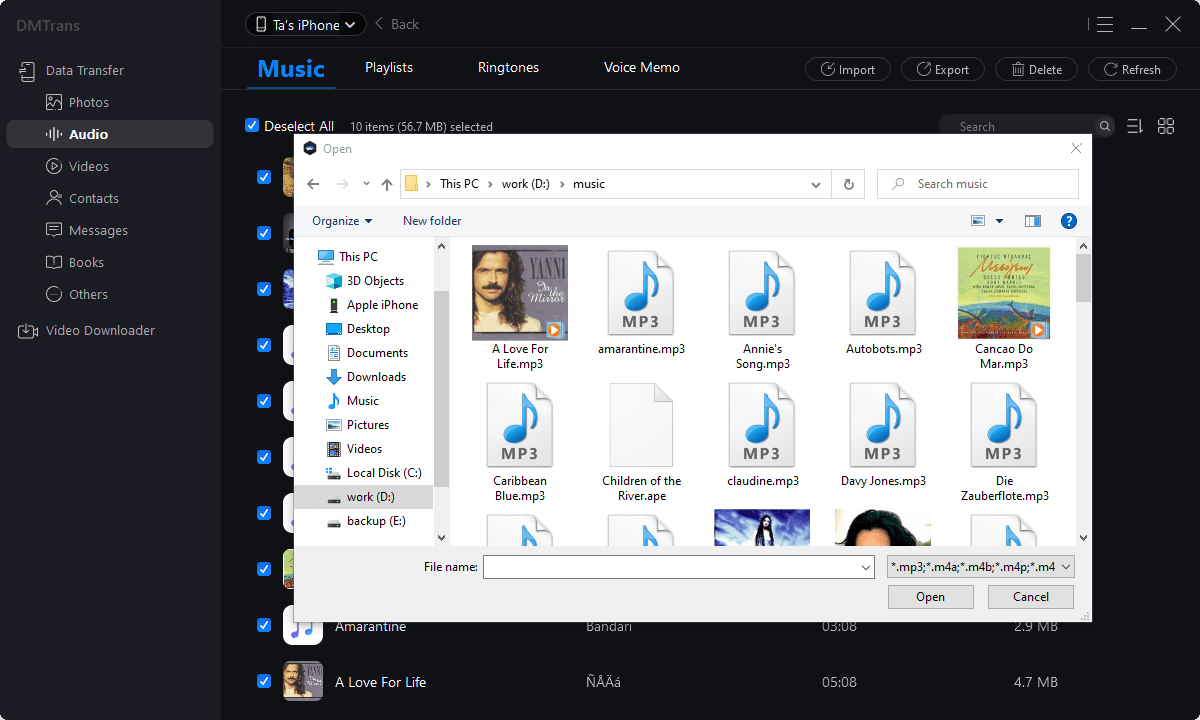Click the Delete button
The width and height of the screenshot is (1200, 720).
1037,69
